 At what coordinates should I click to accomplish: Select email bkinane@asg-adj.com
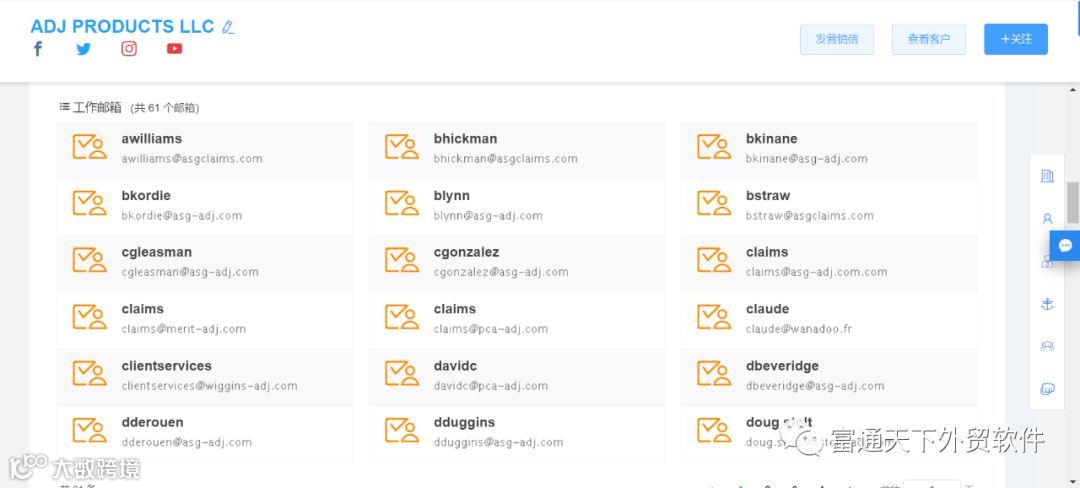pos(807,158)
